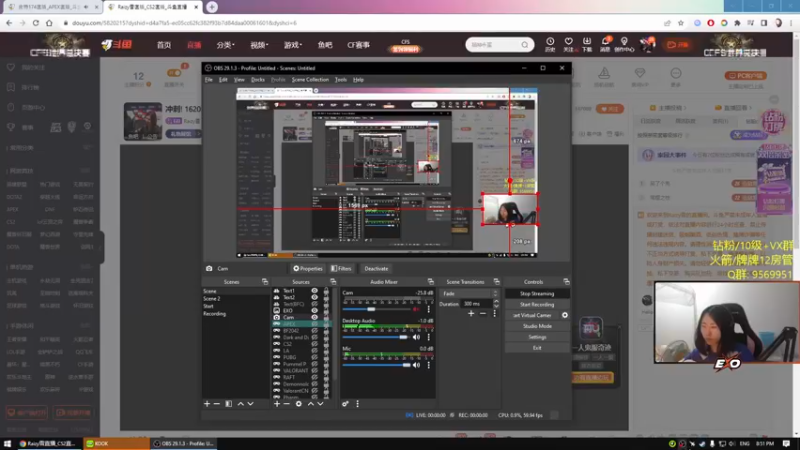Enable Studio Mode
This screenshot has height=450, width=800.
tap(537, 326)
